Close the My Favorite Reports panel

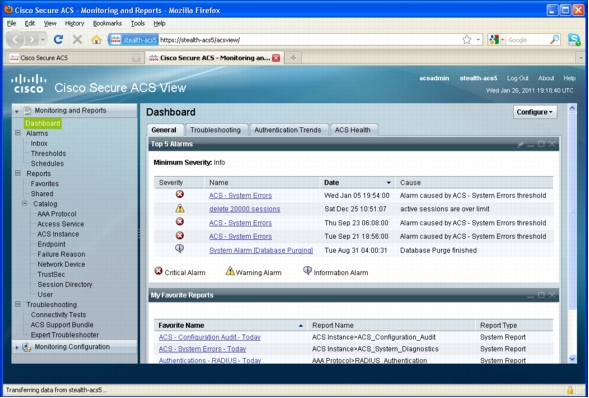click(552, 295)
